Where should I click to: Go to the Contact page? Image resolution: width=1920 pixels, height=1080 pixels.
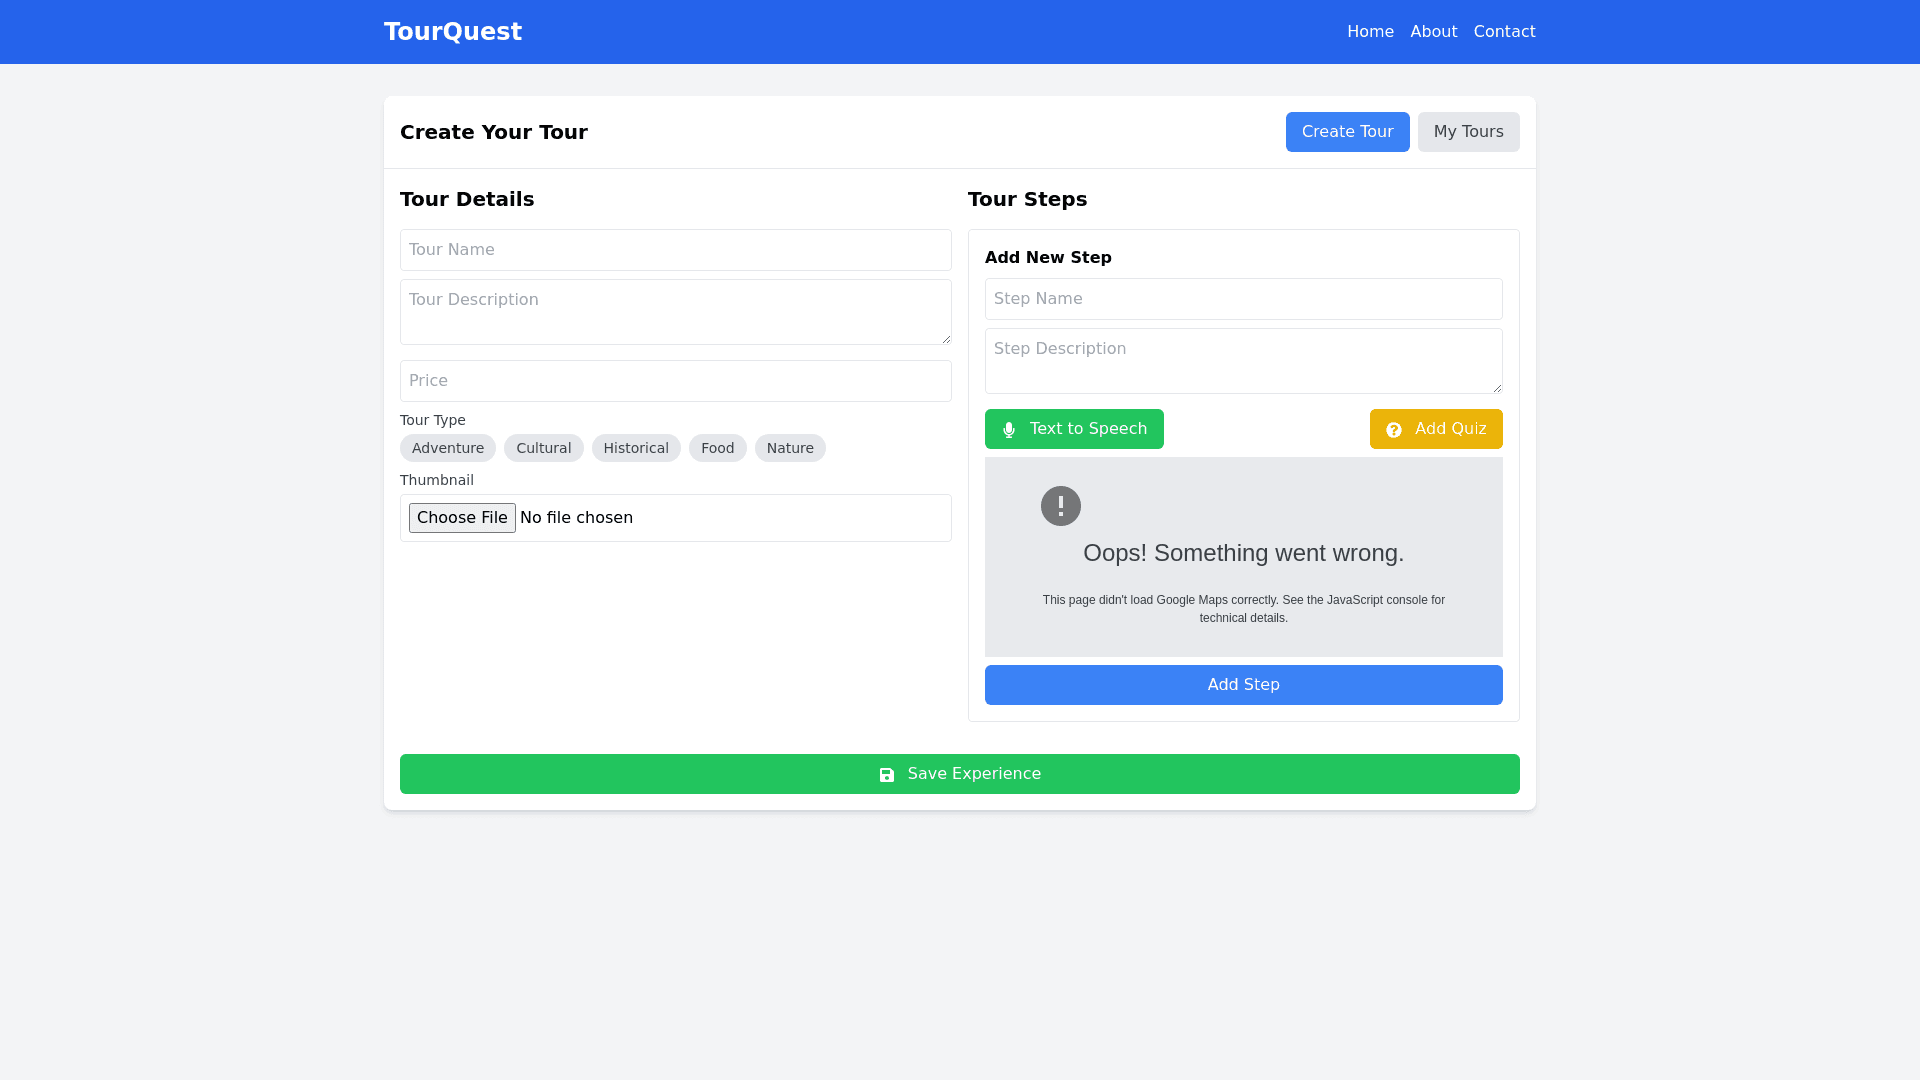click(x=1504, y=32)
